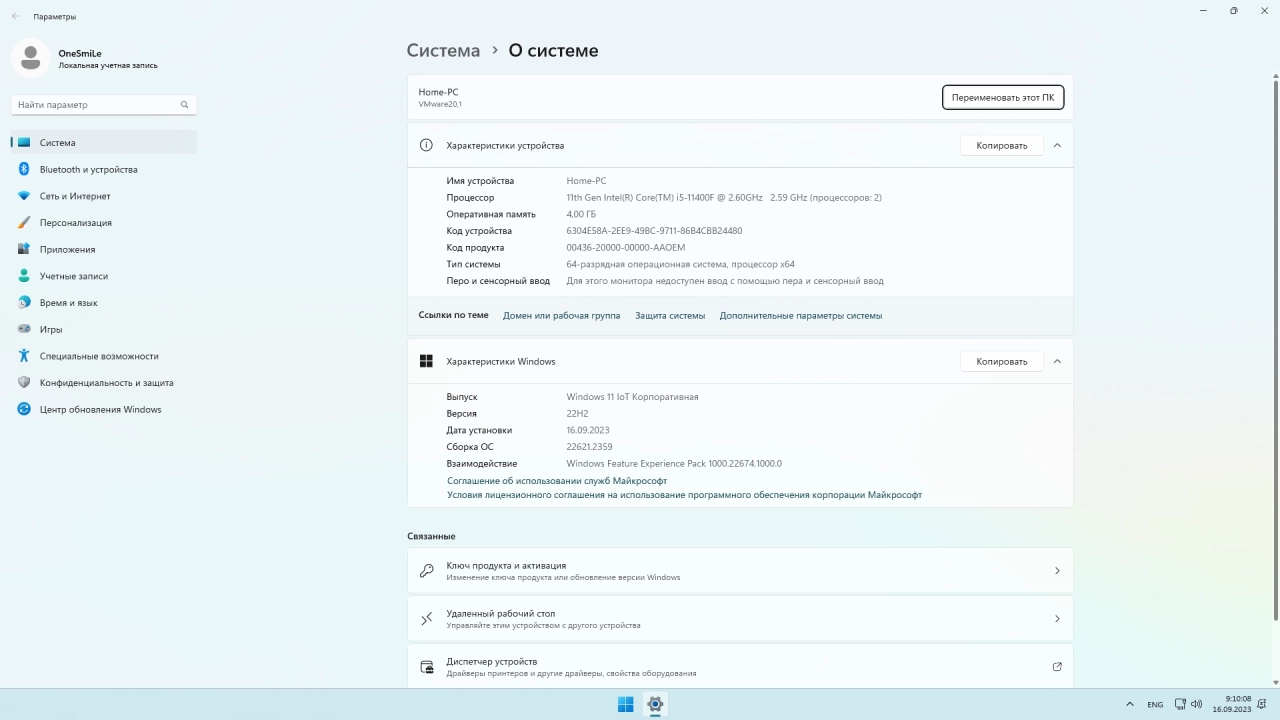Click the Персонализация brush icon
The image size is (1280, 720).
(x=24, y=223)
